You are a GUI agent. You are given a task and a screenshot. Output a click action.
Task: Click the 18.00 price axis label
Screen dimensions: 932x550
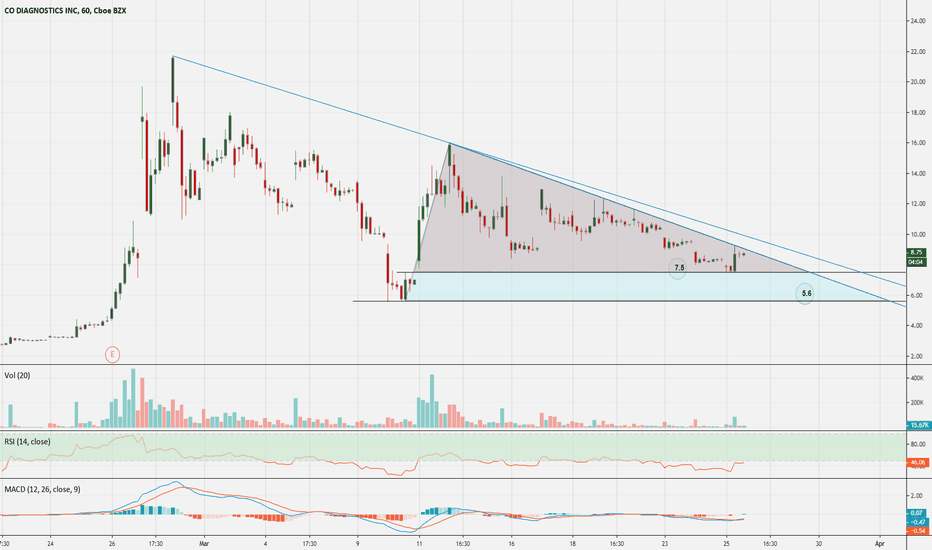tap(918, 112)
